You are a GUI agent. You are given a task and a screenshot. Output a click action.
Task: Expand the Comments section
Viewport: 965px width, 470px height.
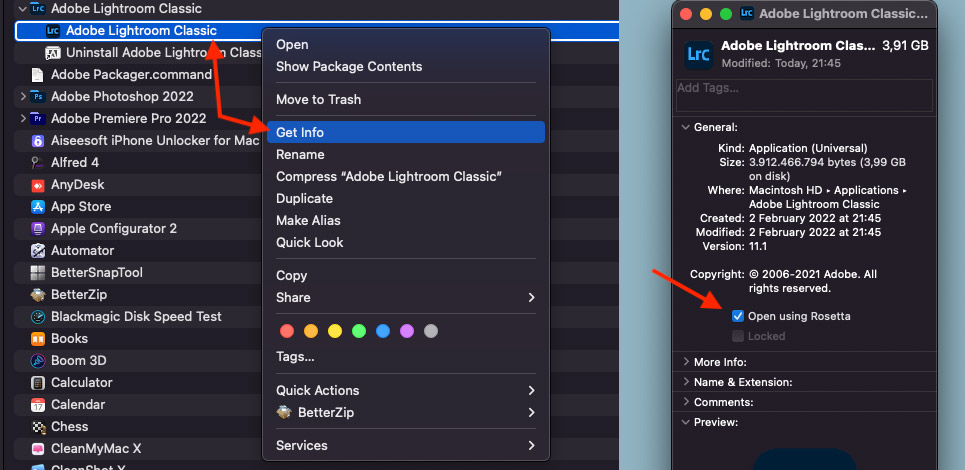[686, 402]
